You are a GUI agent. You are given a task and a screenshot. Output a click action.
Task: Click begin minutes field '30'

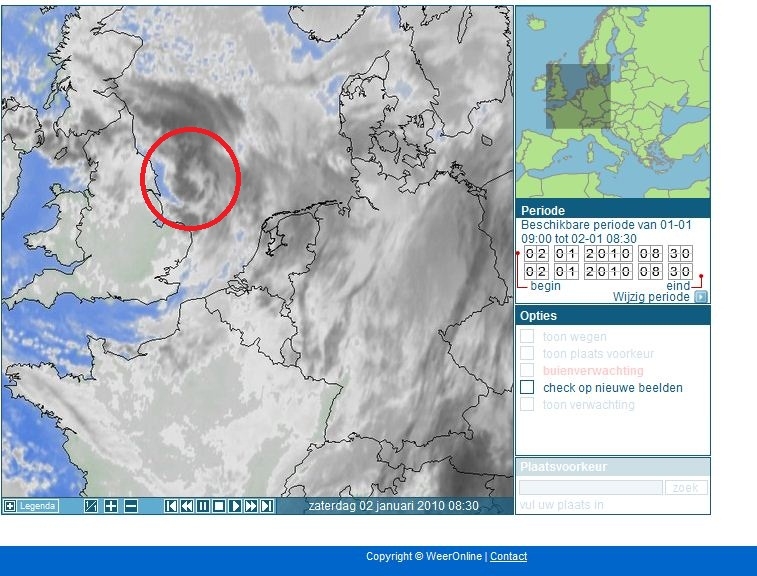click(680, 253)
